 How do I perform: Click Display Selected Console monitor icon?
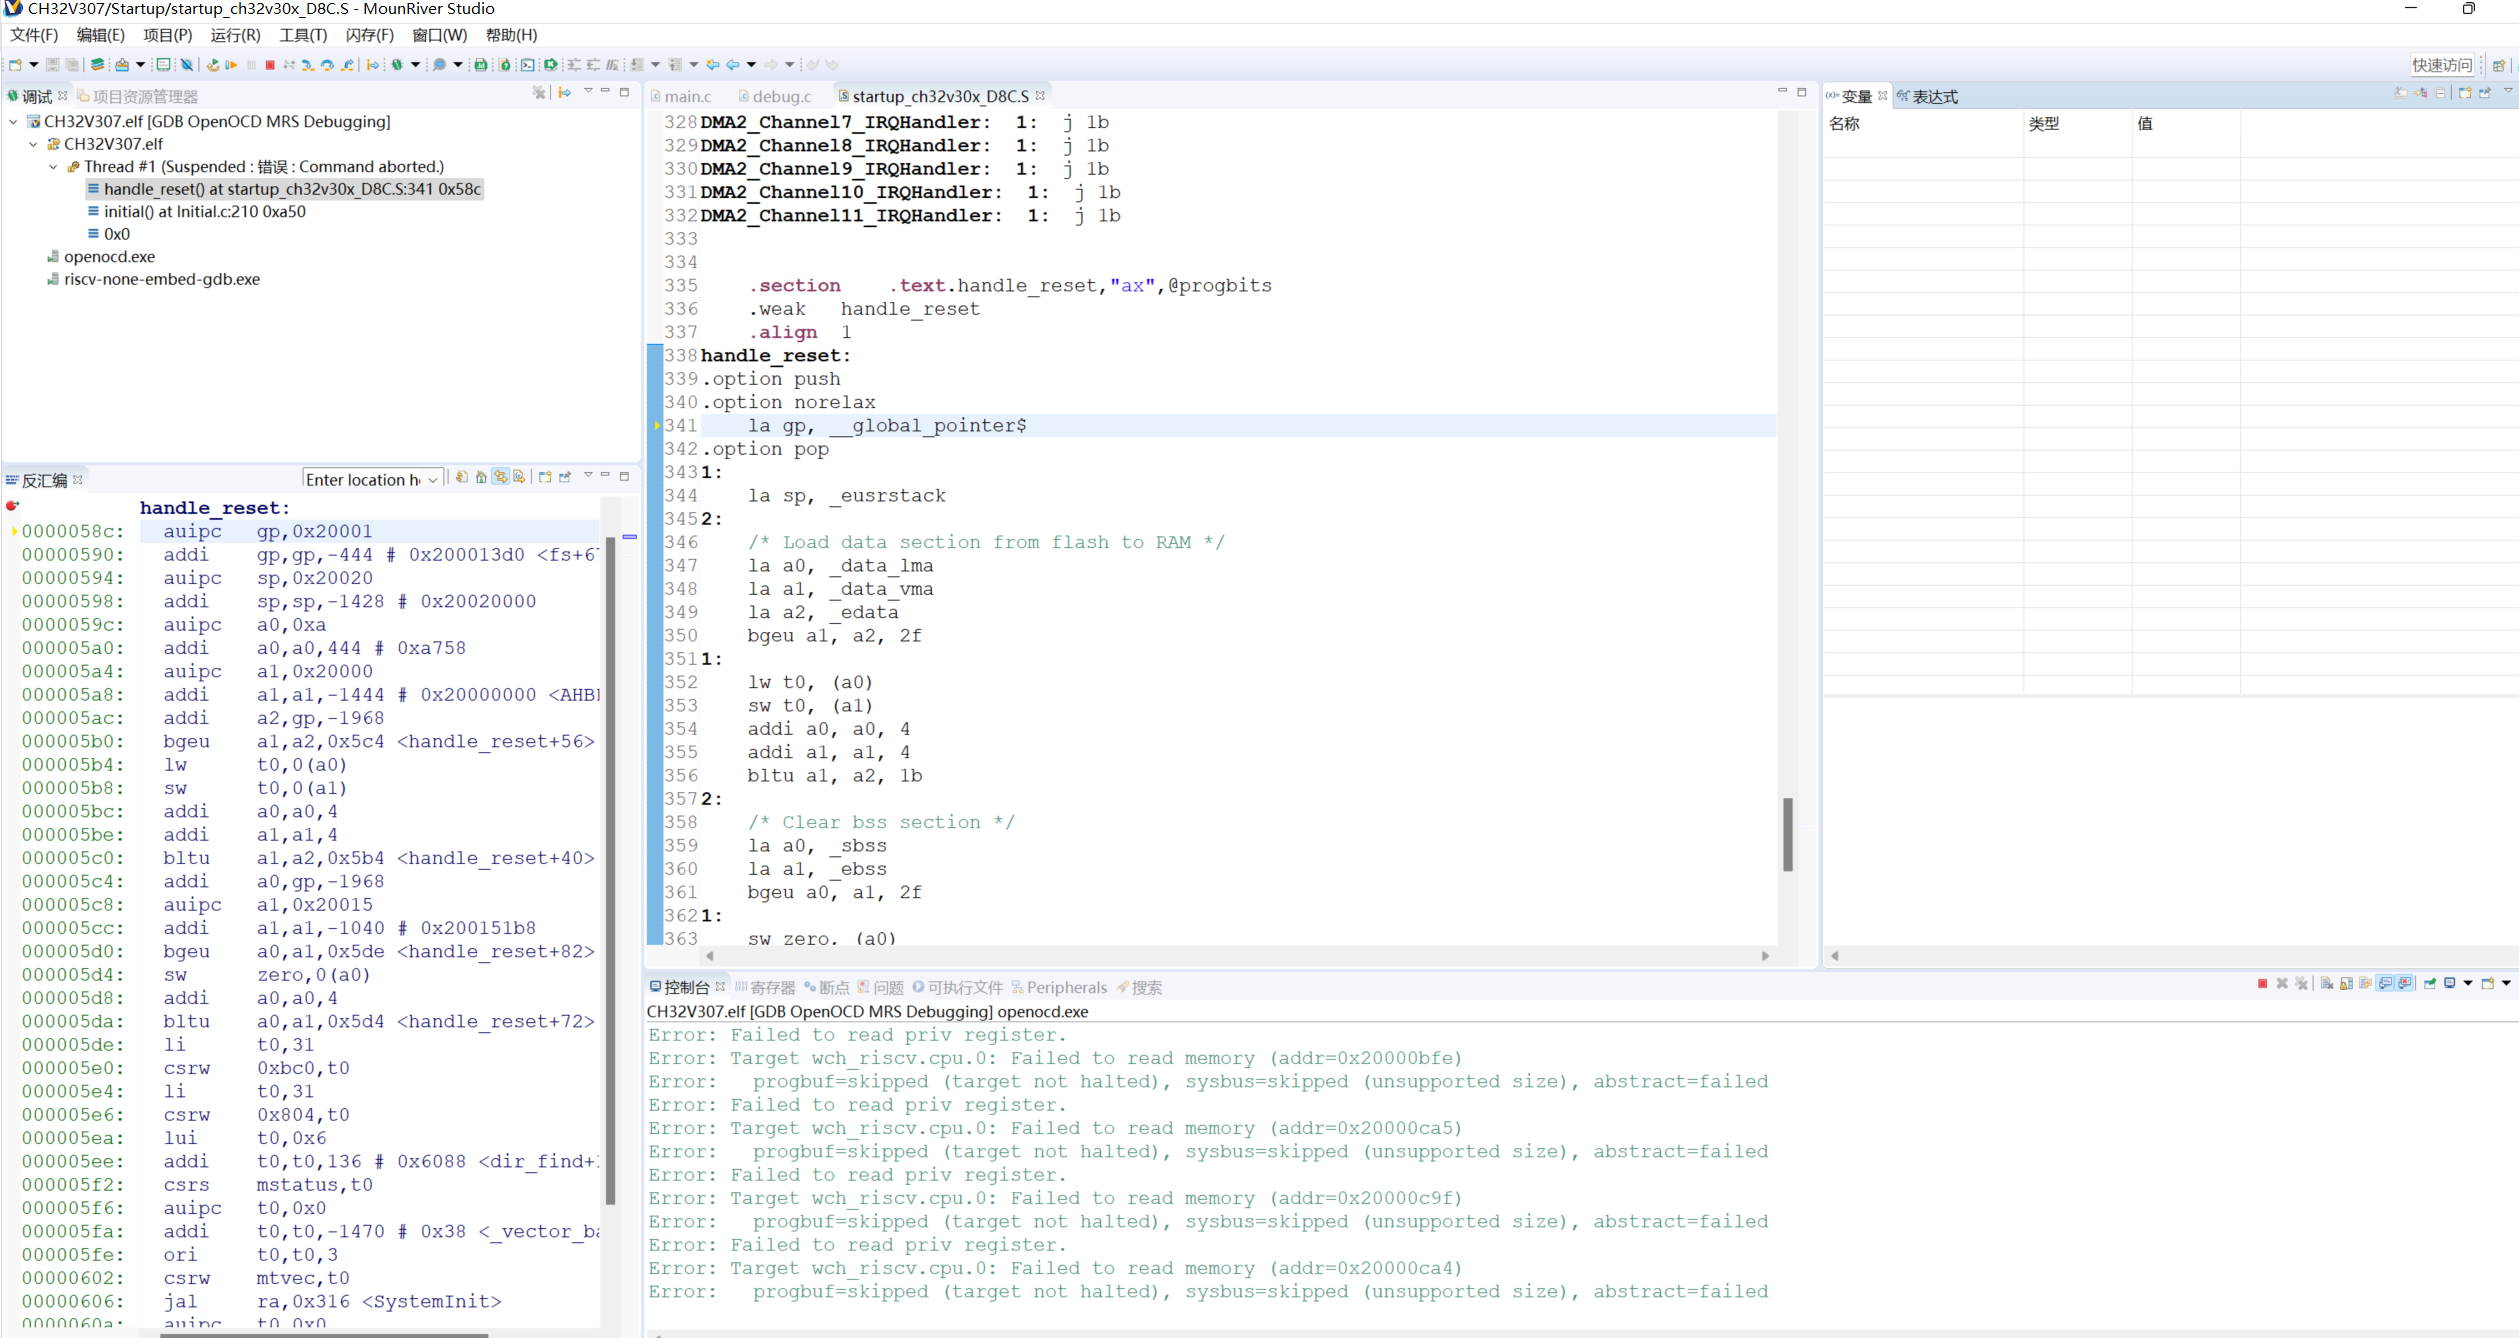[2450, 983]
